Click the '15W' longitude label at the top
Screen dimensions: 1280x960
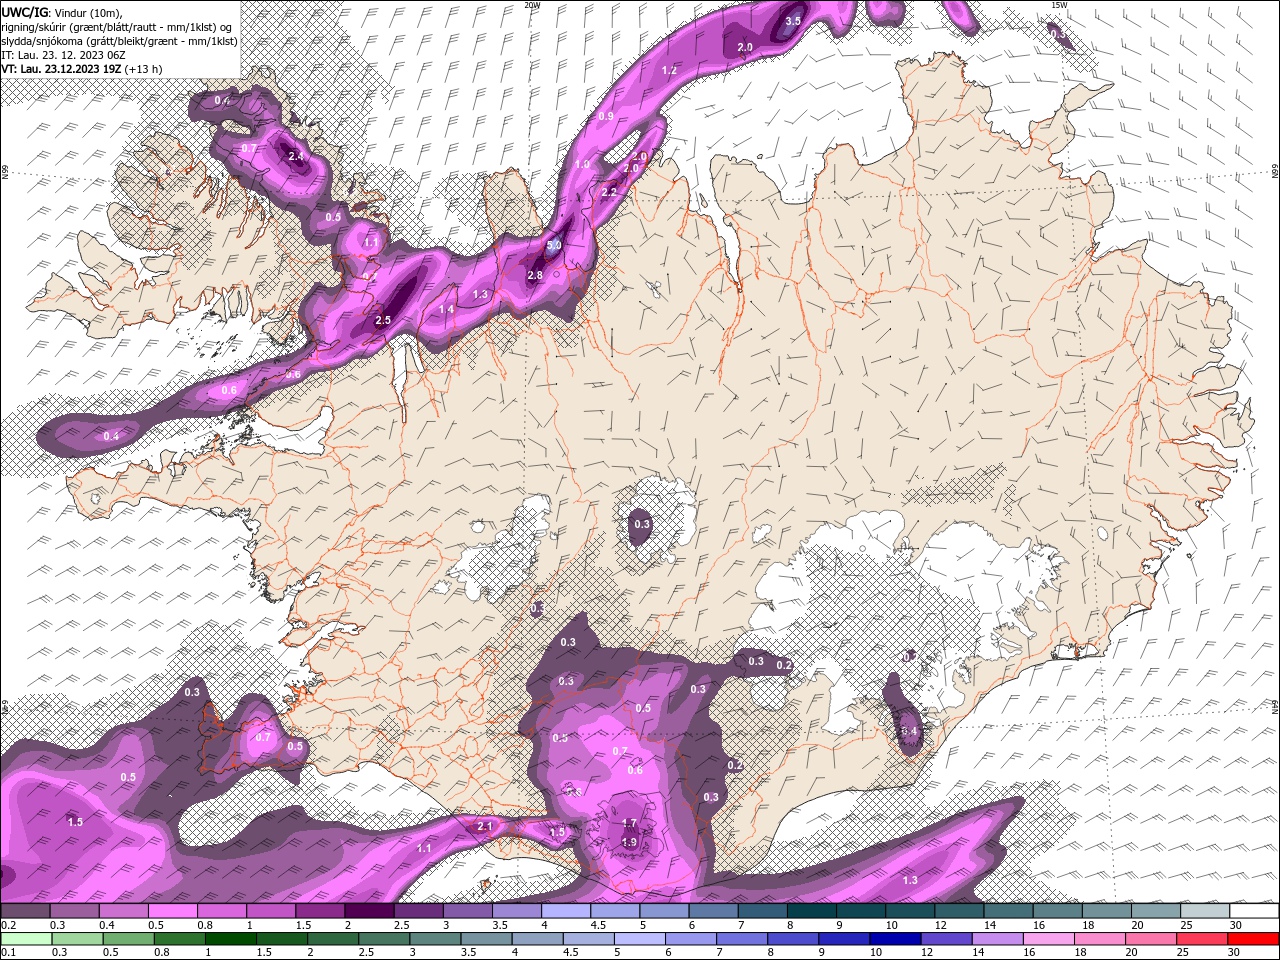1059,5
